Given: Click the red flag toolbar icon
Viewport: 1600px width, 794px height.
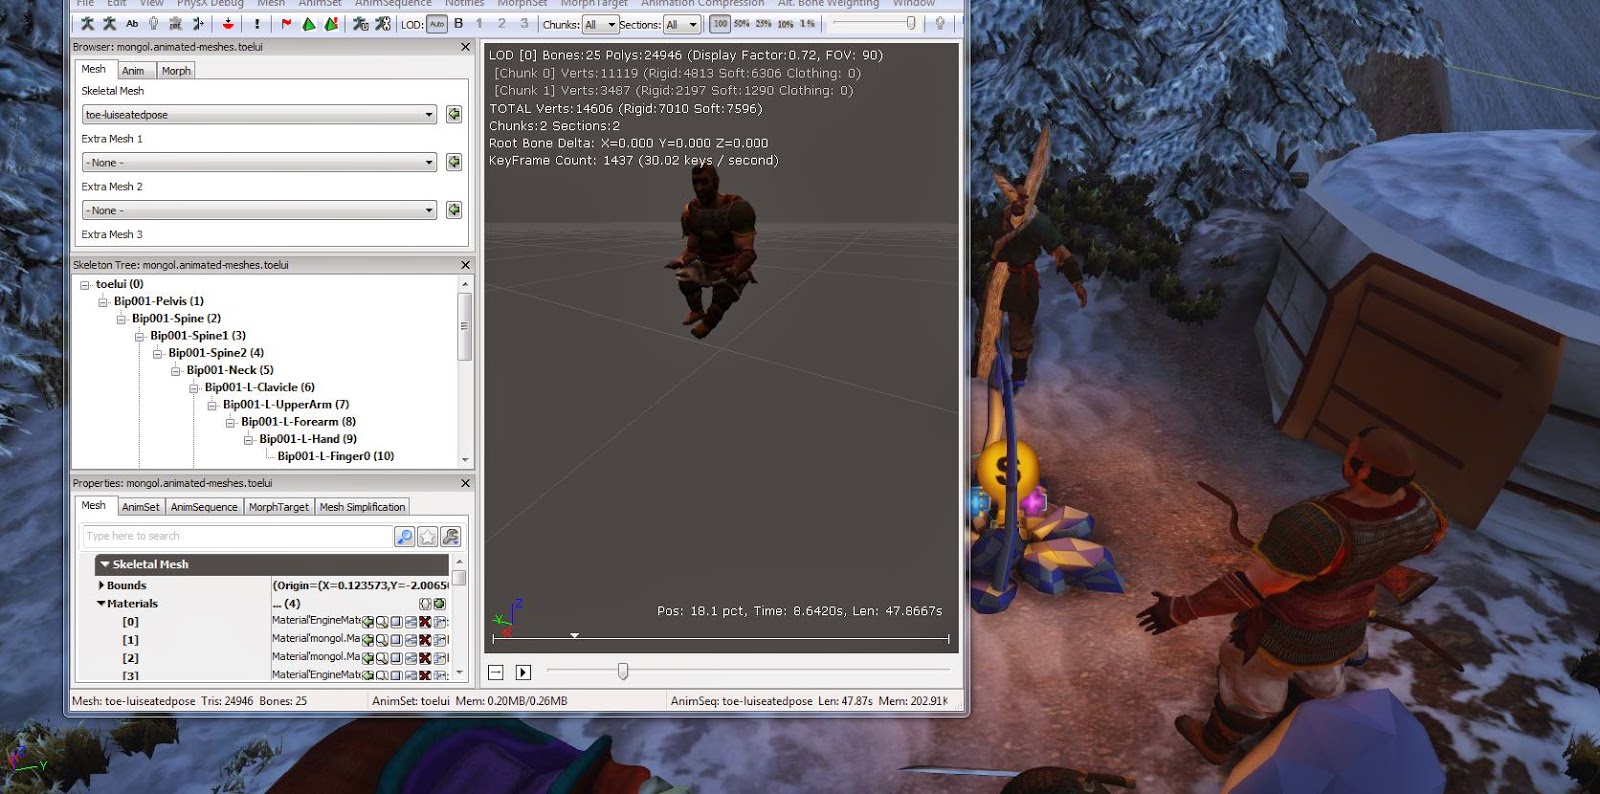Looking at the screenshot, I should coord(286,24).
